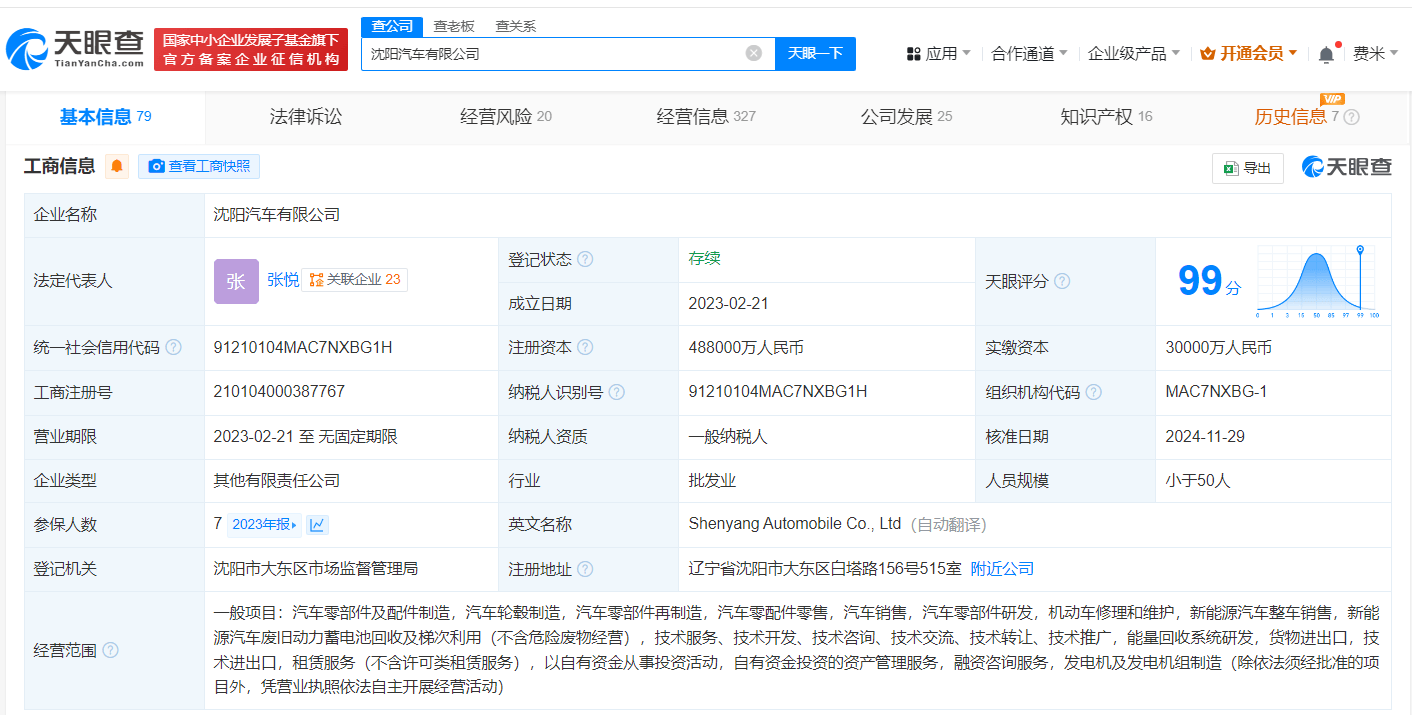The image size is (1412, 715).
Task: Expand the 合作通道 dropdown
Action: pos(1029,54)
